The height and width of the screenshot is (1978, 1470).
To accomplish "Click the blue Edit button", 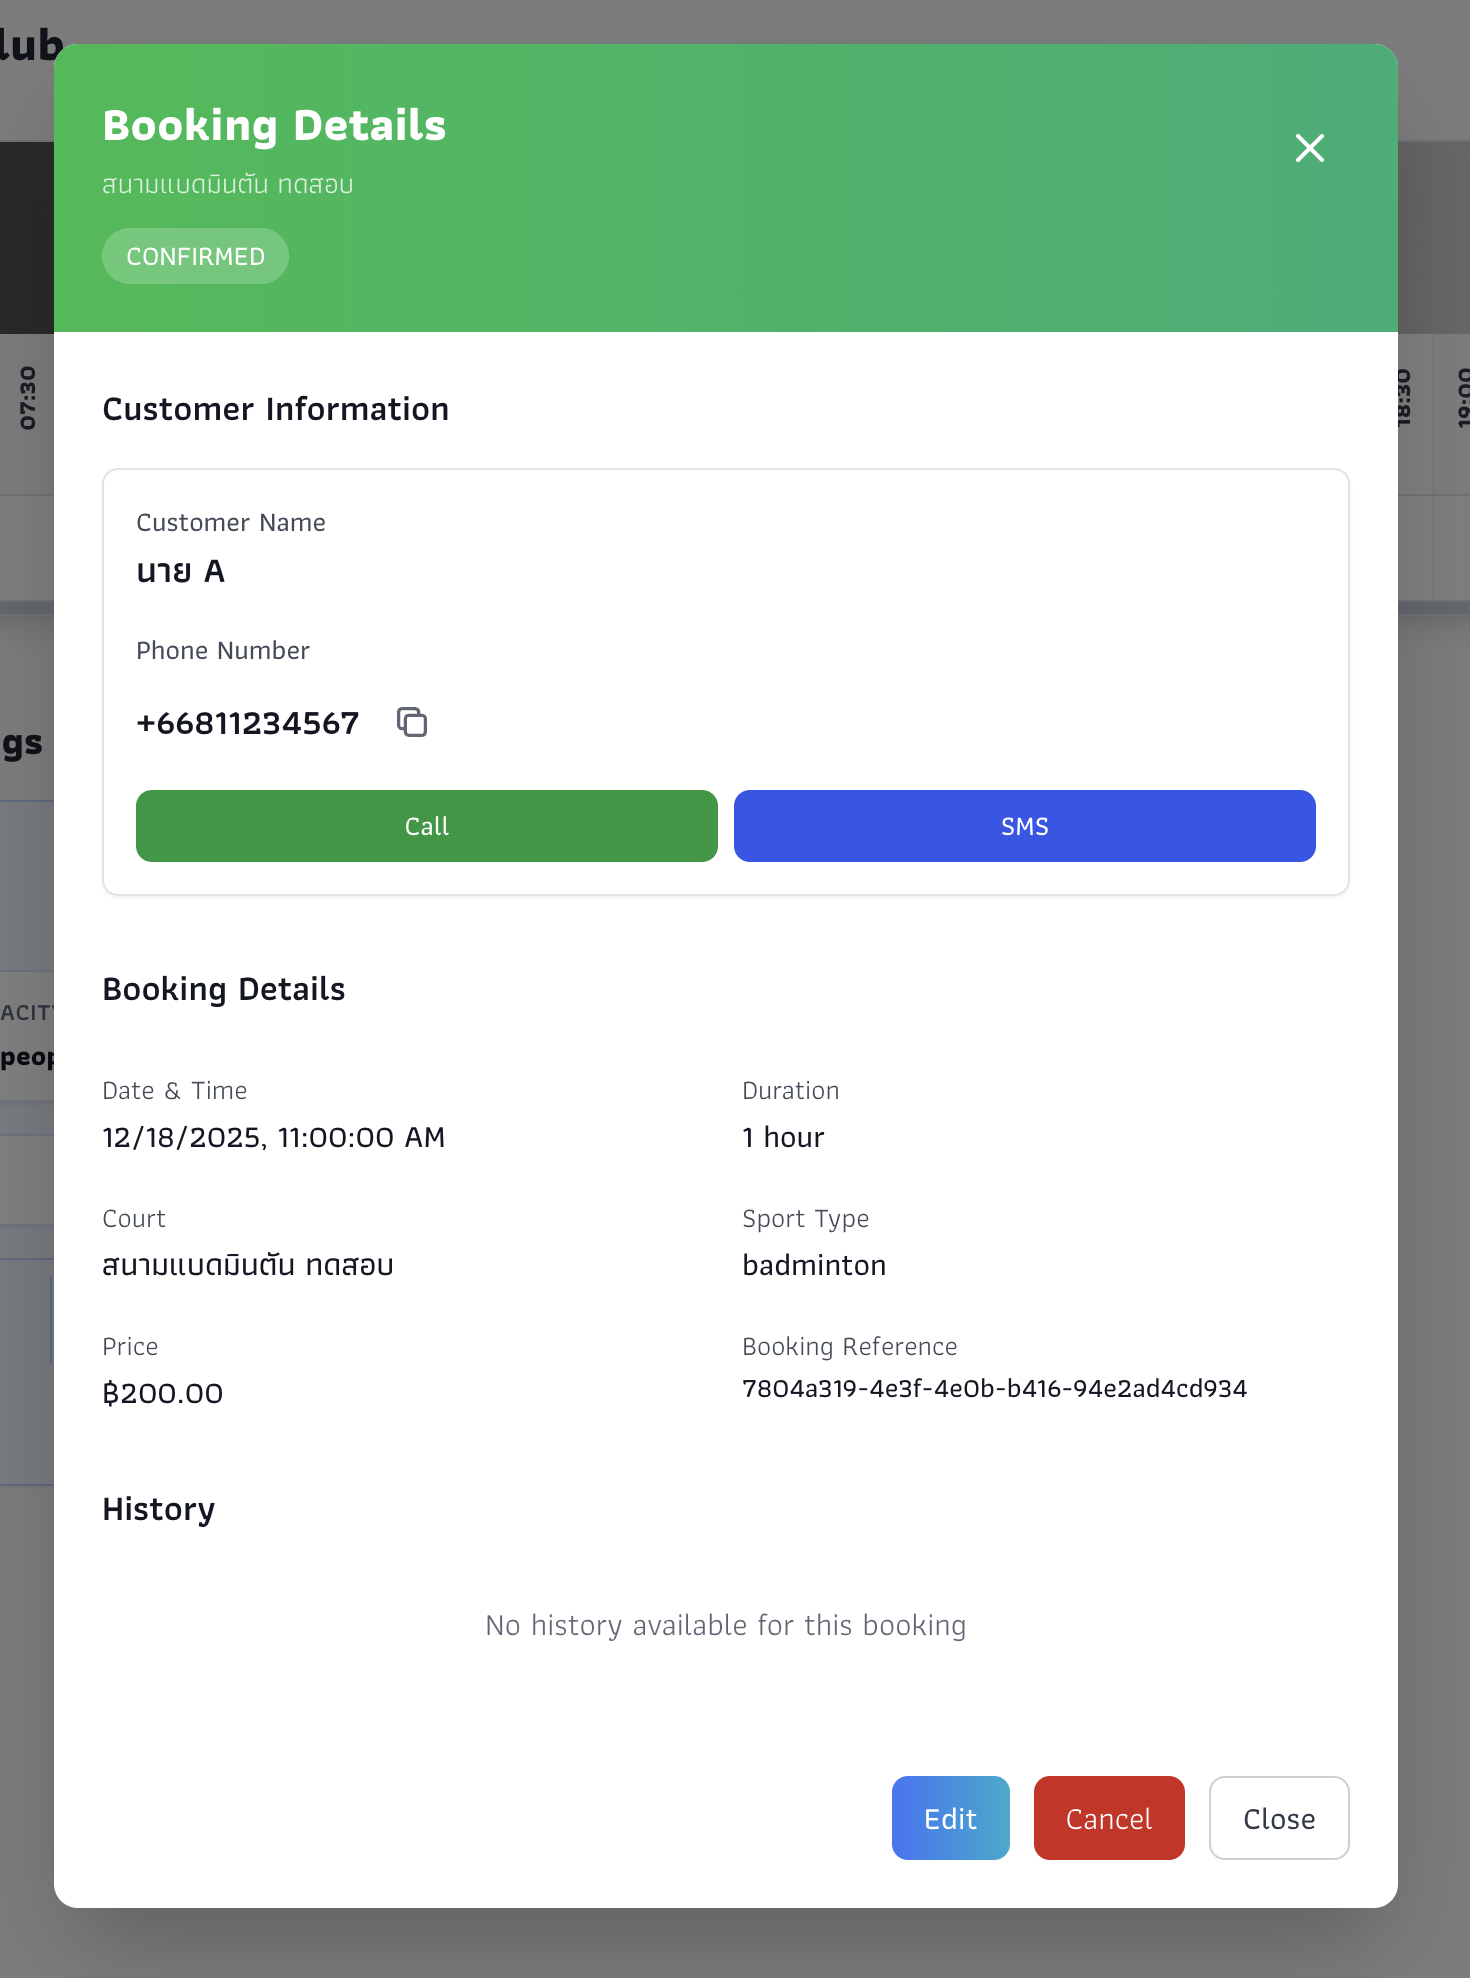I will tap(950, 1818).
